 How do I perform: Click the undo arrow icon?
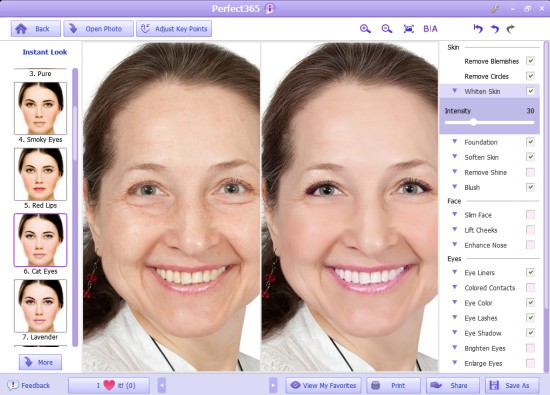(x=495, y=29)
